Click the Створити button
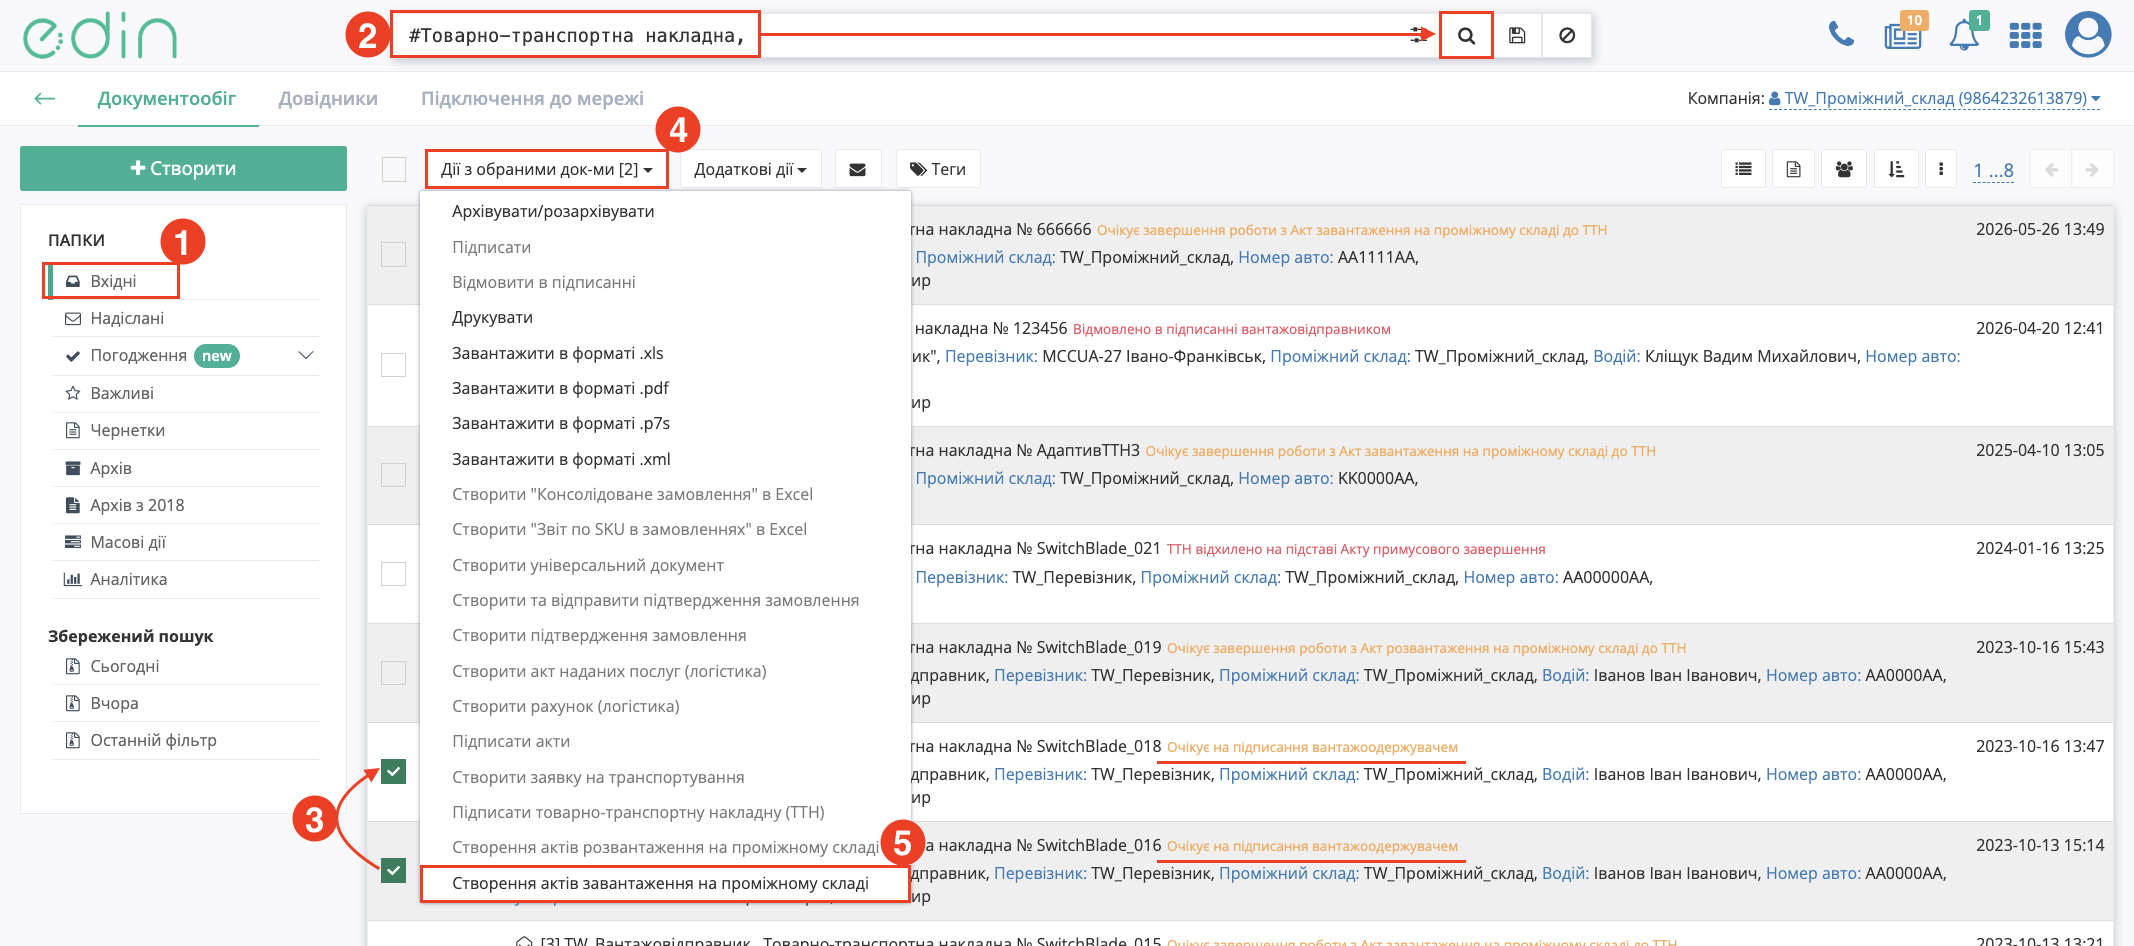The height and width of the screenshot is (946, 2134). pos(183,168)
